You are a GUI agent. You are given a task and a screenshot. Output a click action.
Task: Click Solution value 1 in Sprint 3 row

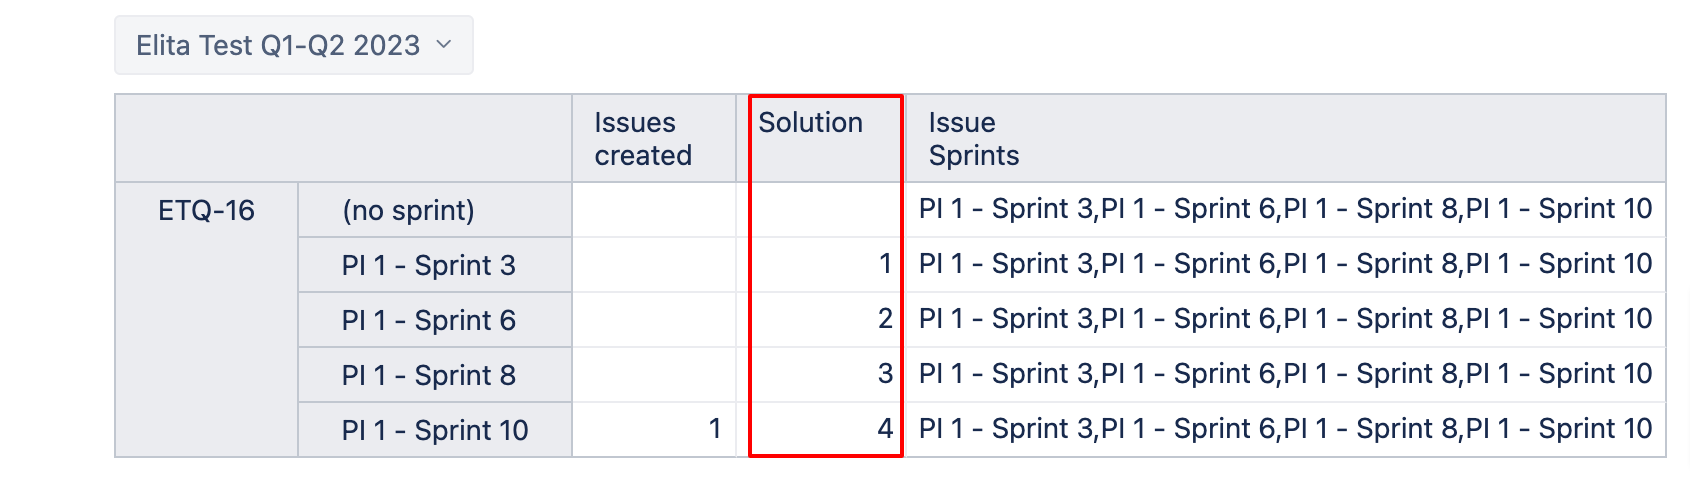click(884, 265)
